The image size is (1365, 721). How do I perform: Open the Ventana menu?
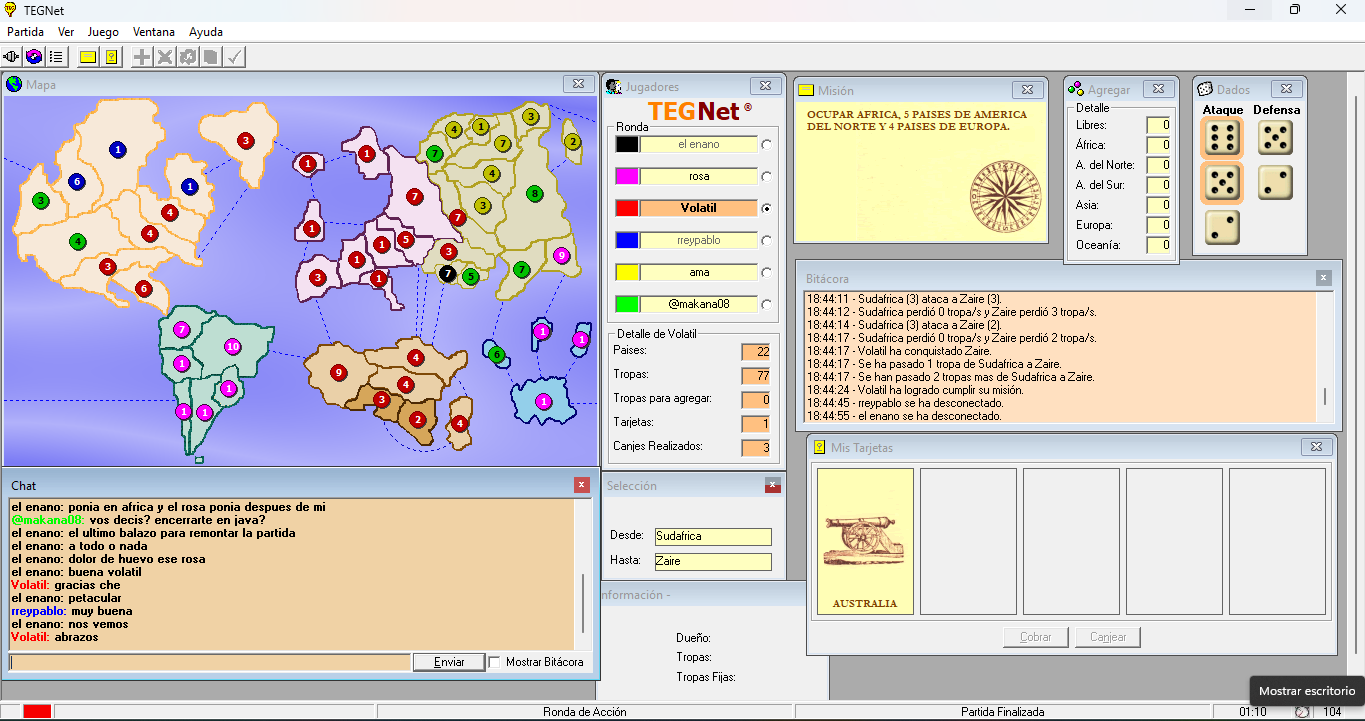tap(153, 32)
